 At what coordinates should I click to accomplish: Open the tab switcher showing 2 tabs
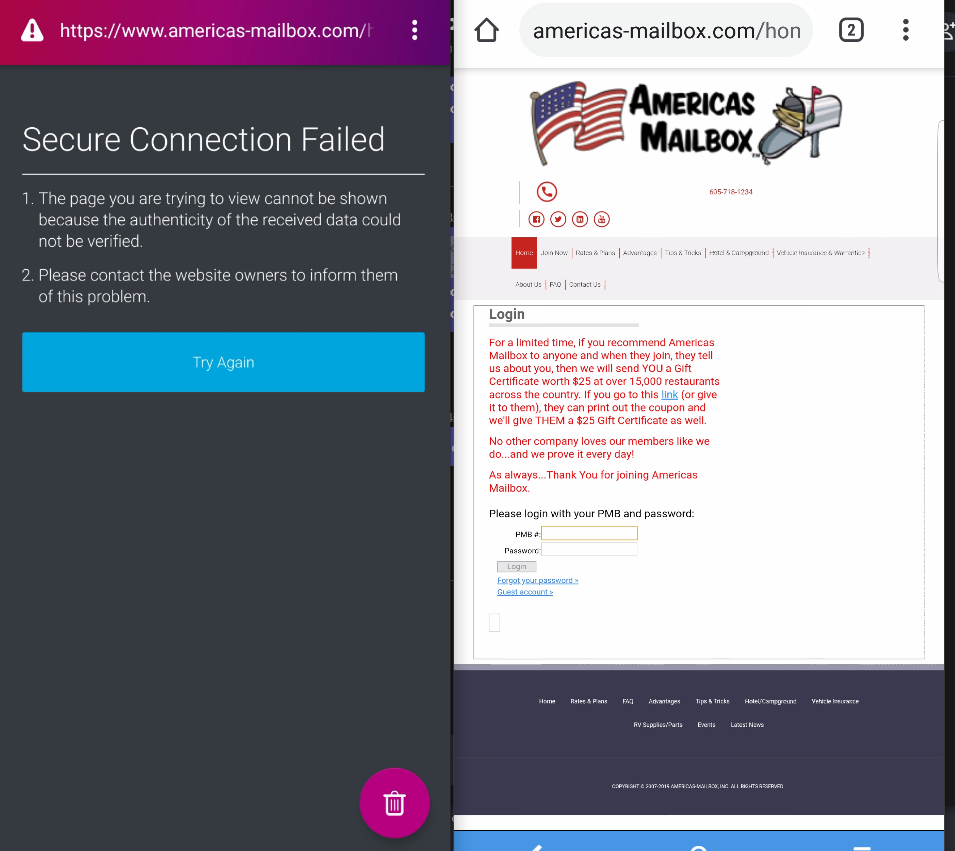click(851, 30)
